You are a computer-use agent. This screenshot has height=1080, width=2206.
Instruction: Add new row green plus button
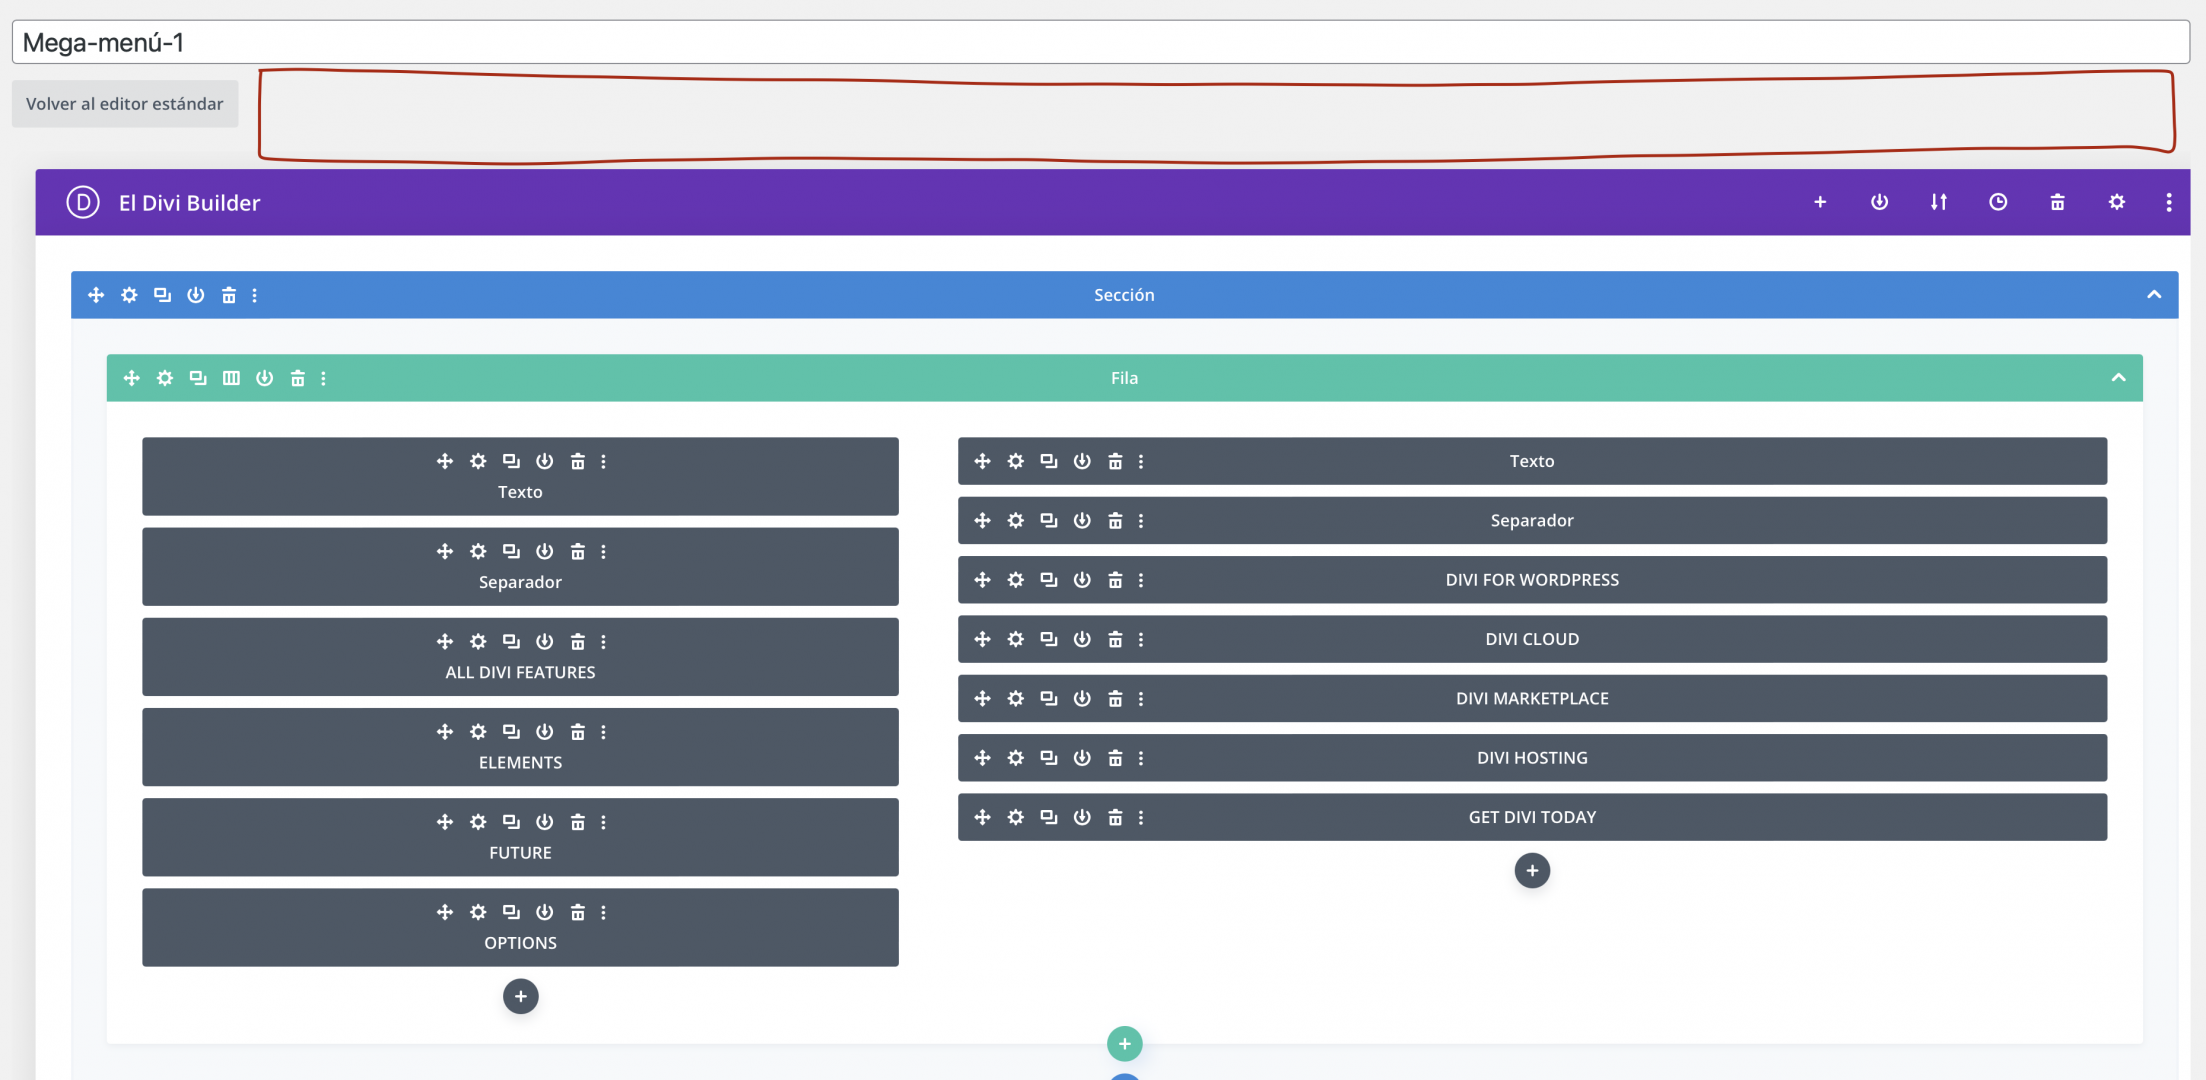pos(1125,1044)
